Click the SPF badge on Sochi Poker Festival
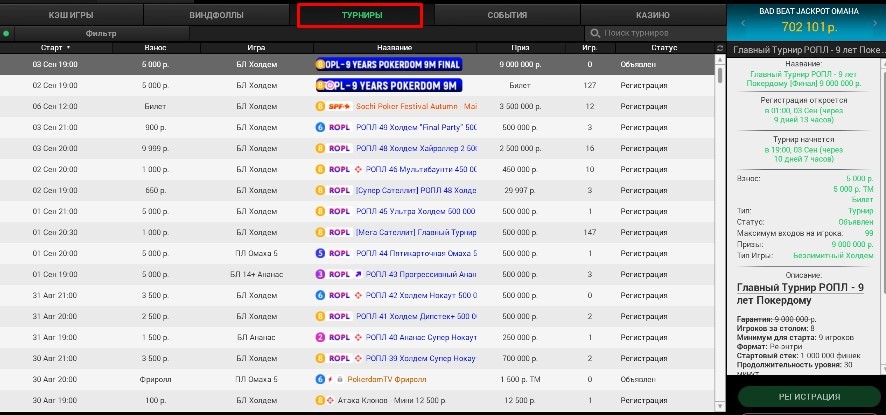This screenshot has height=415, width=886. point(336,106)
